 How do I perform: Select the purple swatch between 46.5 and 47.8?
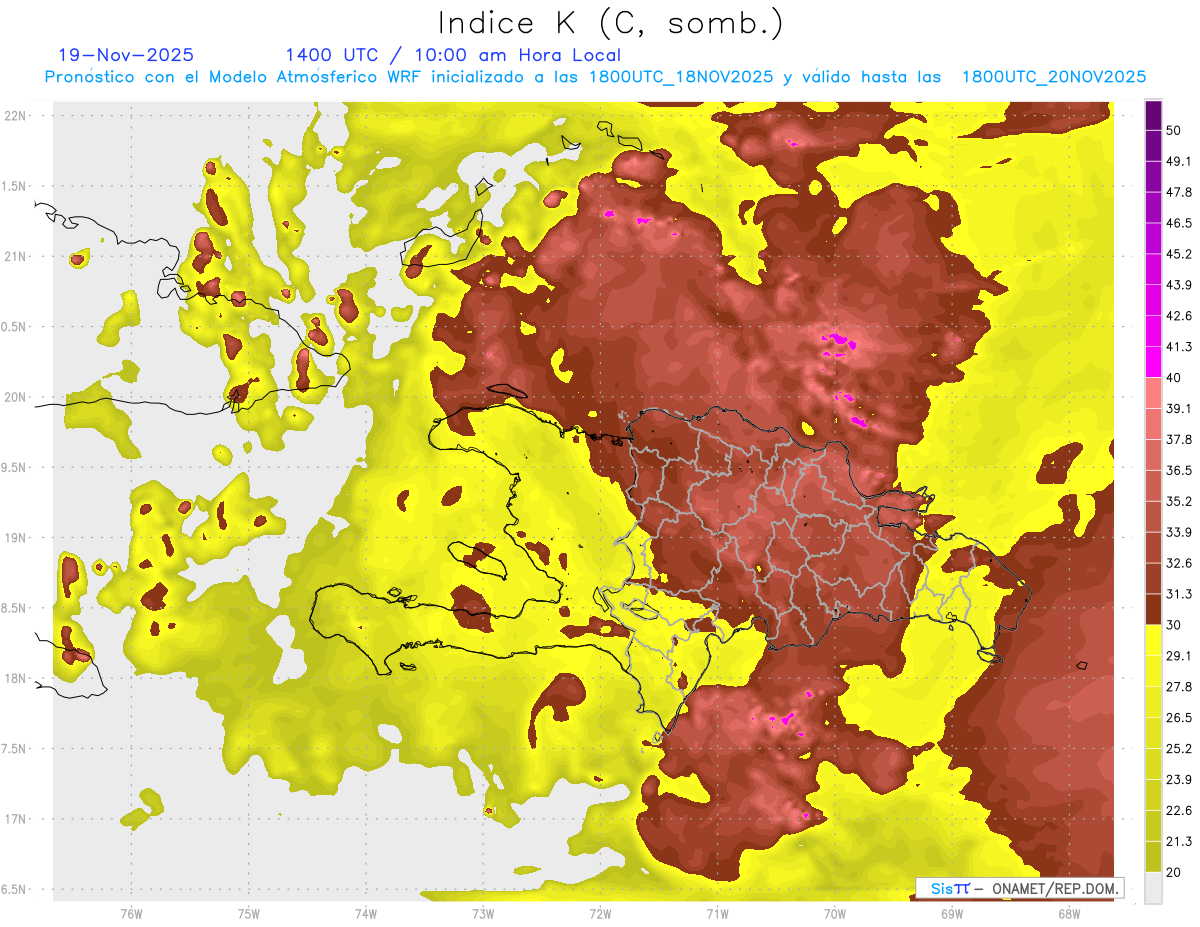[x=1153, y=207]
